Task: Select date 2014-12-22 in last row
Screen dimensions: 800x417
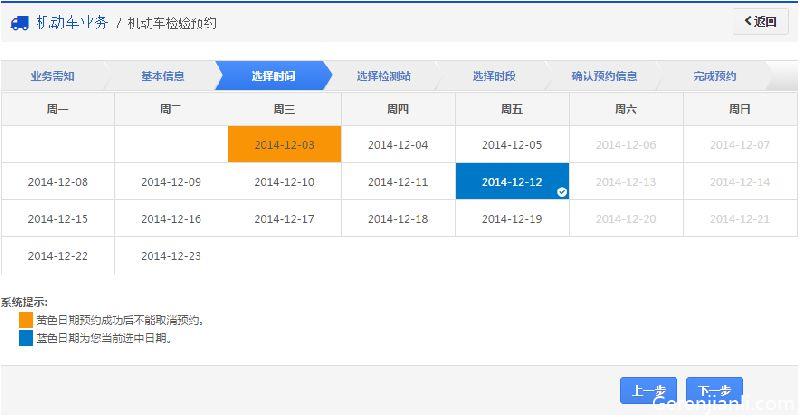Action: 58,256
